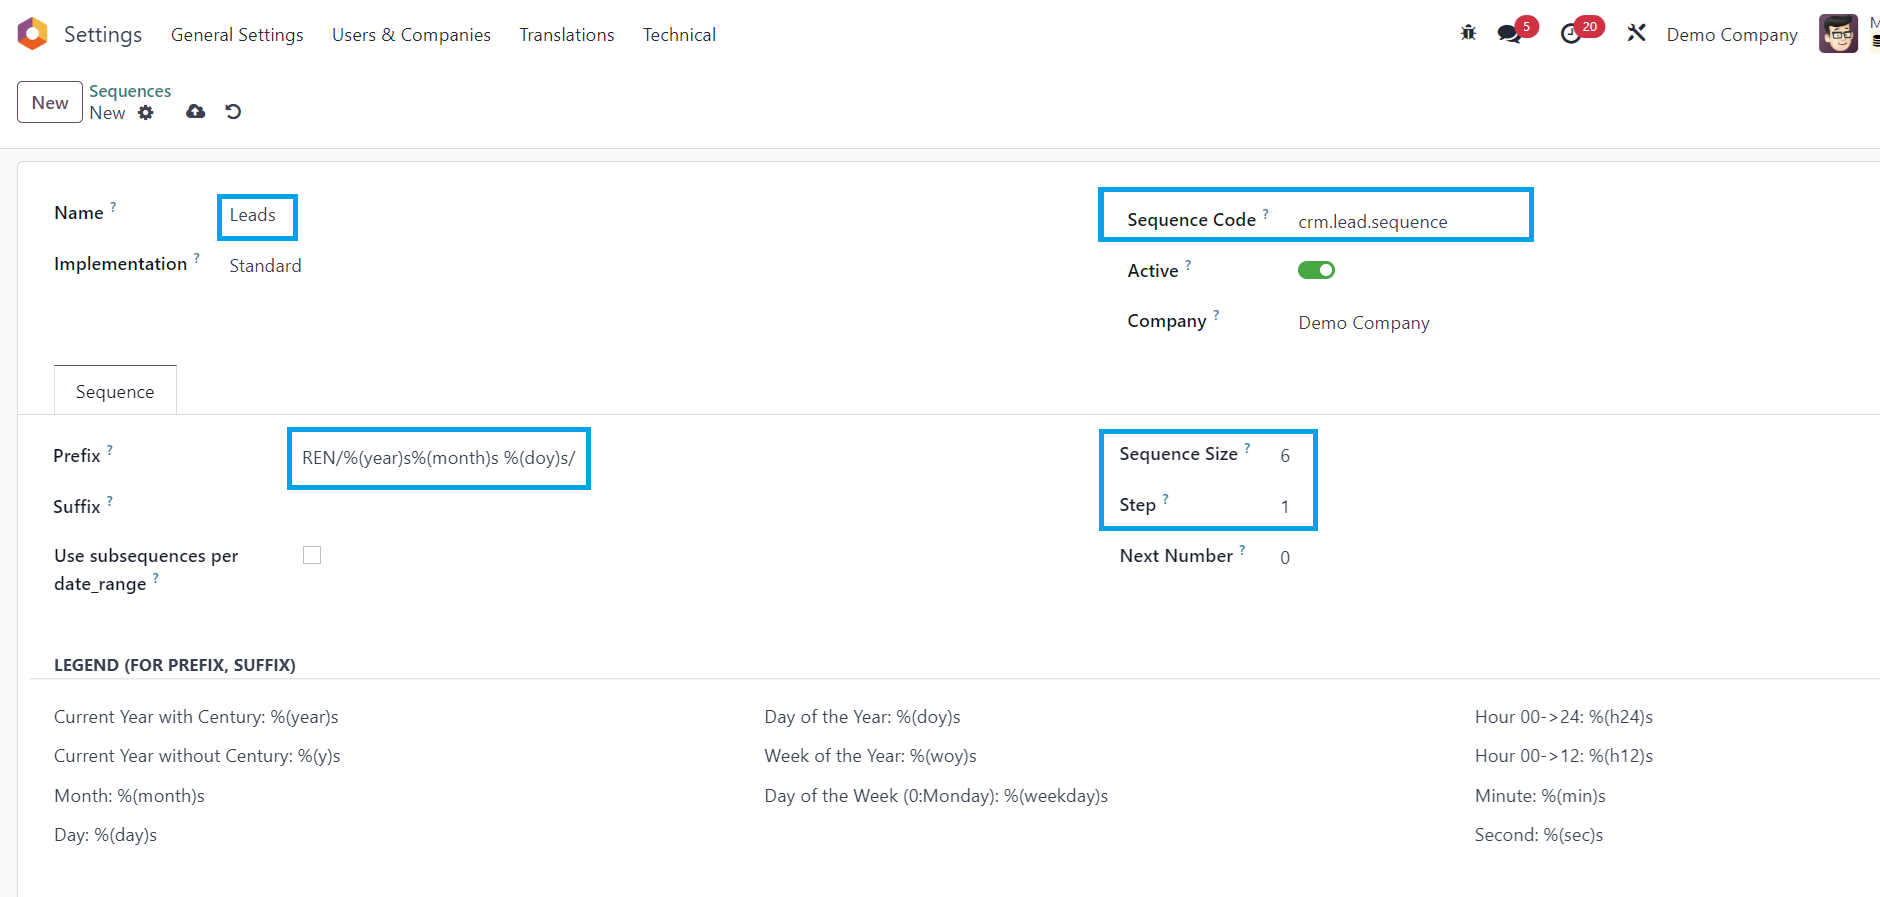Viewport: 1880px width, 897px height.
Task: Save record with the cloud upload icon
Action: (196, 112)
